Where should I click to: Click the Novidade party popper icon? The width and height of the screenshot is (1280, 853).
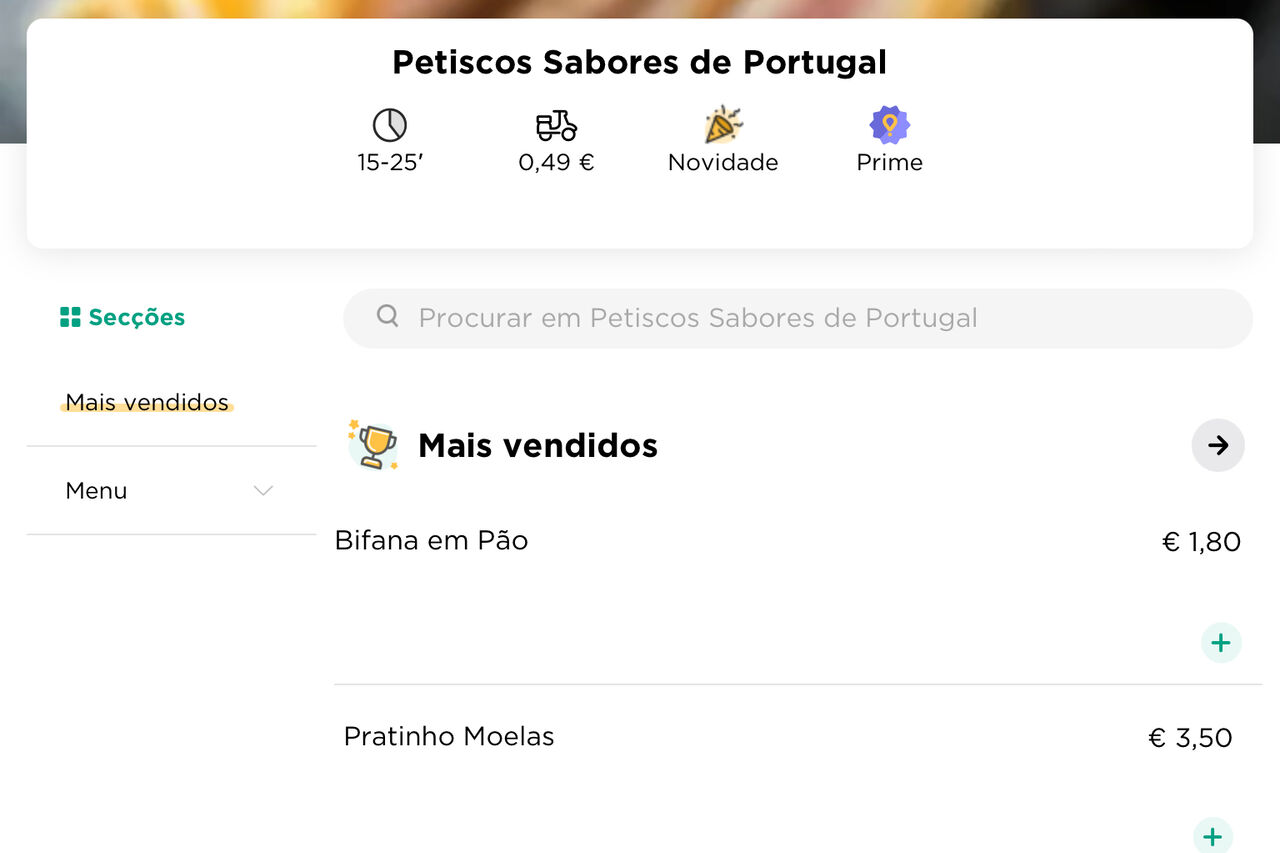point(722,123)
